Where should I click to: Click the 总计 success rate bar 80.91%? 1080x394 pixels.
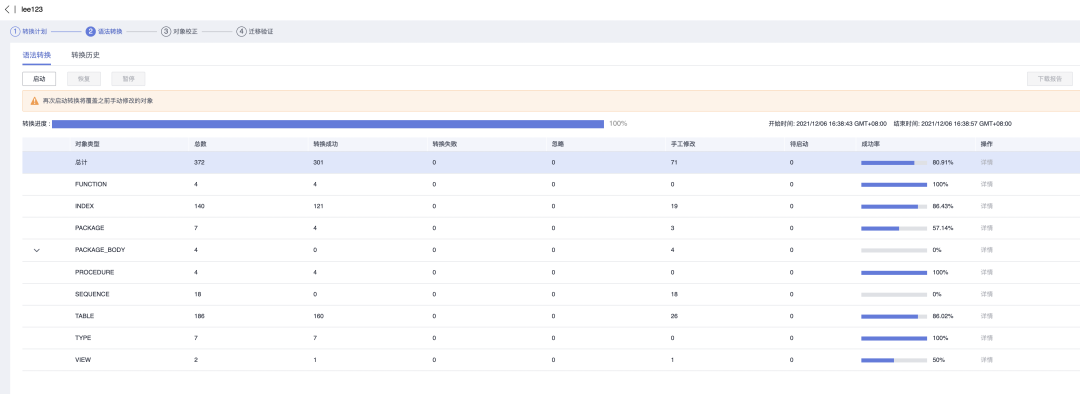click(x=894, y=163)
